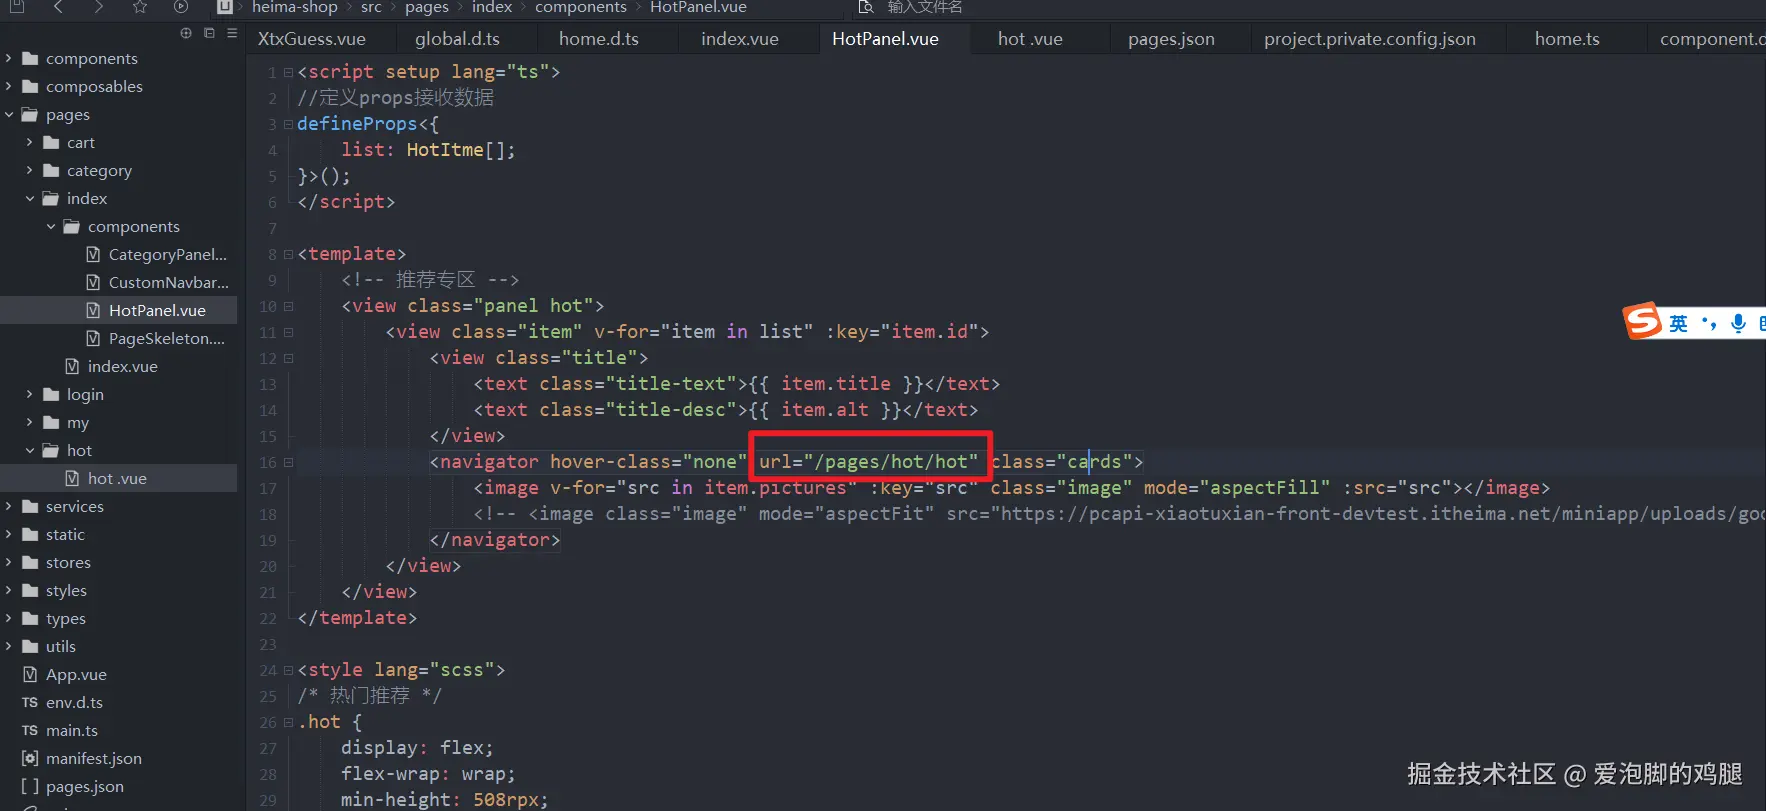
Task: Click the folder icon beside static
Action: [30, 534]
